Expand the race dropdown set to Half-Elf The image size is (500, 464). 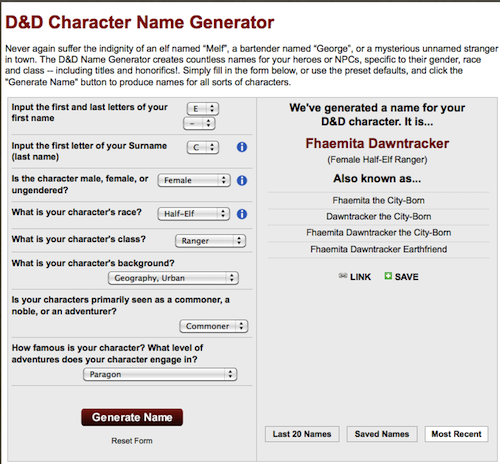(x=194, y=214)
